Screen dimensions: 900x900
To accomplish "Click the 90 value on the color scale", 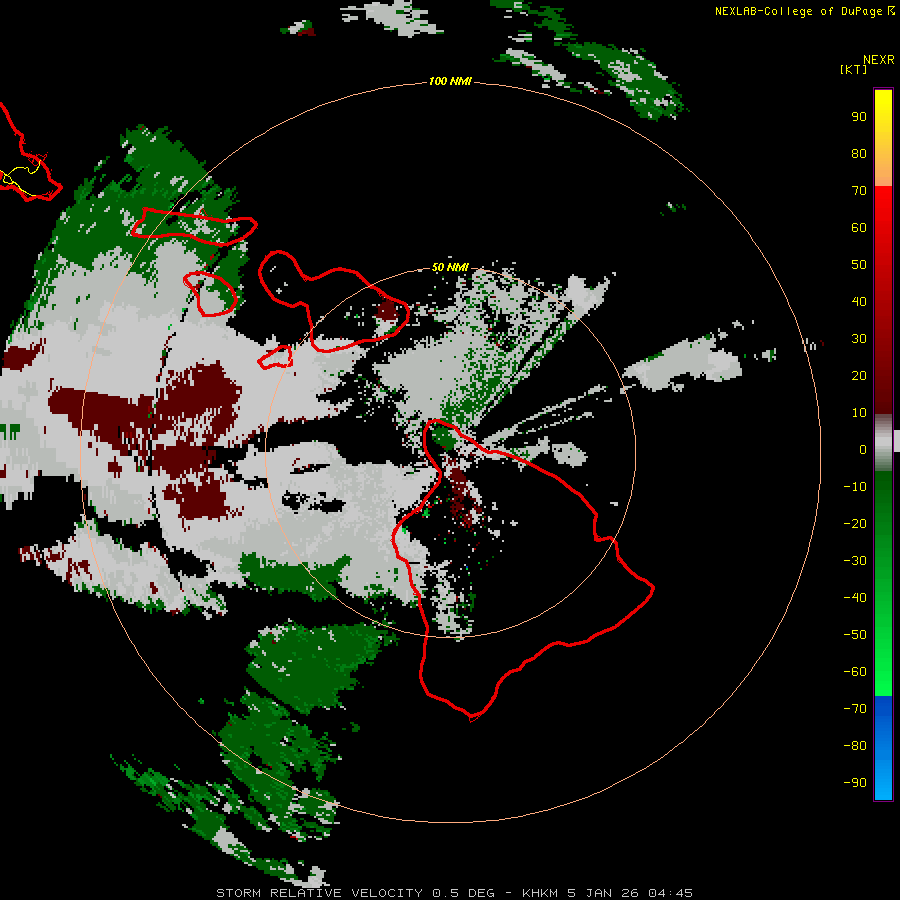I will (859, 117).
